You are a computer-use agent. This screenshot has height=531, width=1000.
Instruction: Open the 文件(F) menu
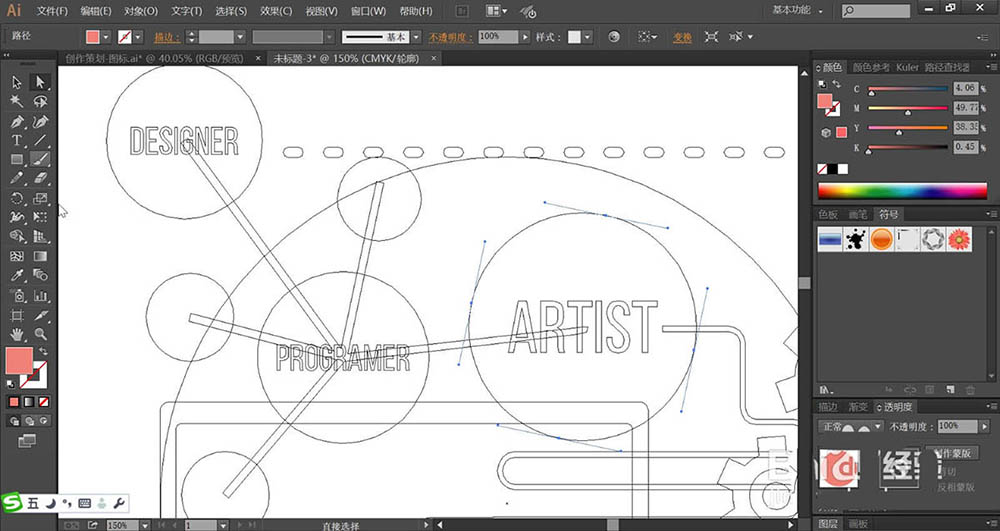click(x=52, y=11)
